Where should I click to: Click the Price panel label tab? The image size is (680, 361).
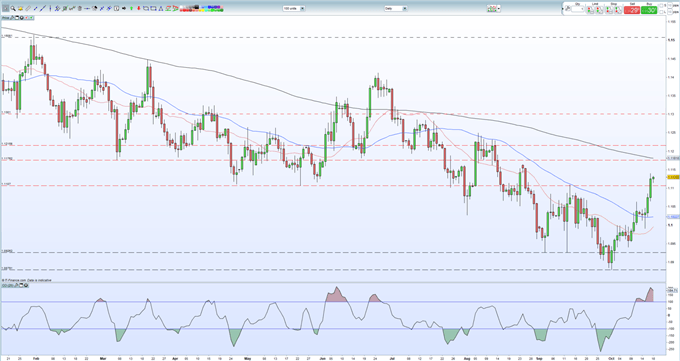[x=6, y=18]
